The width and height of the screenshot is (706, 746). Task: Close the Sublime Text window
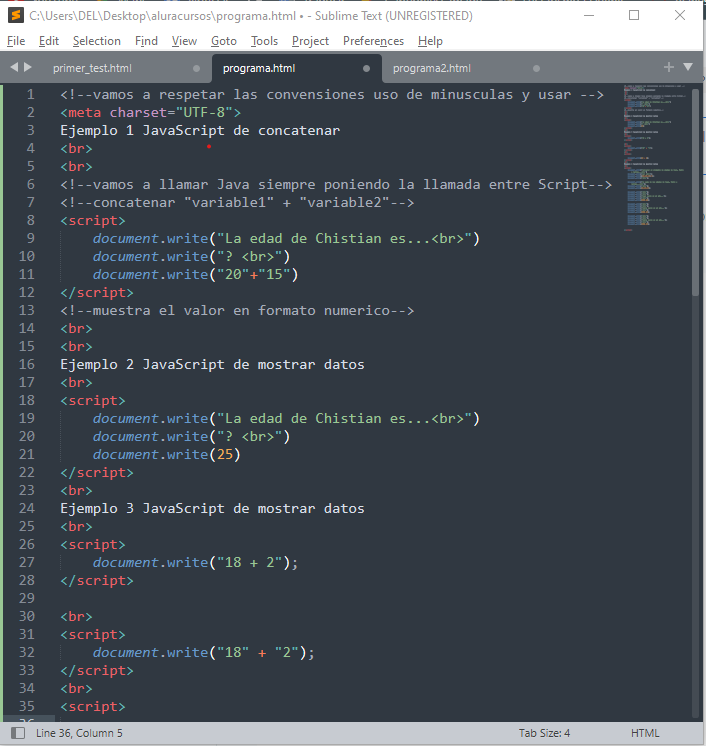(680, 15)
